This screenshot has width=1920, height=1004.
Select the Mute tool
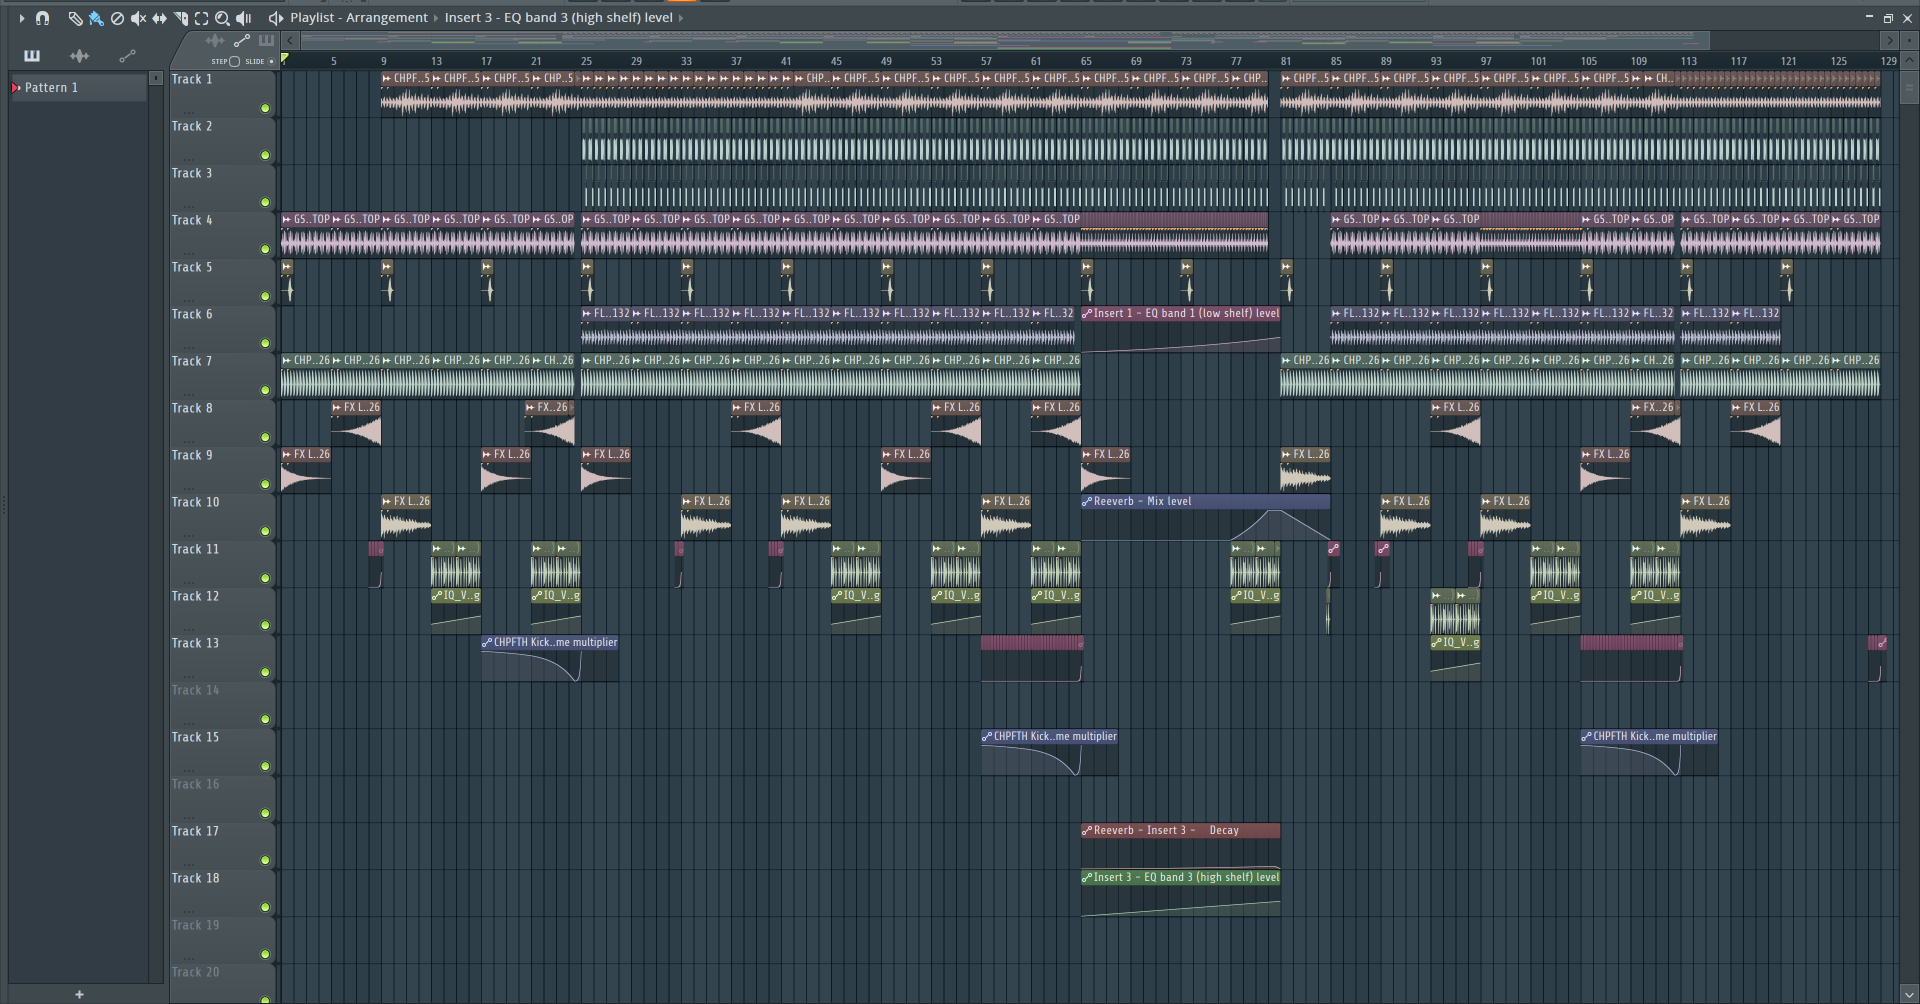[x=138, y=18]
